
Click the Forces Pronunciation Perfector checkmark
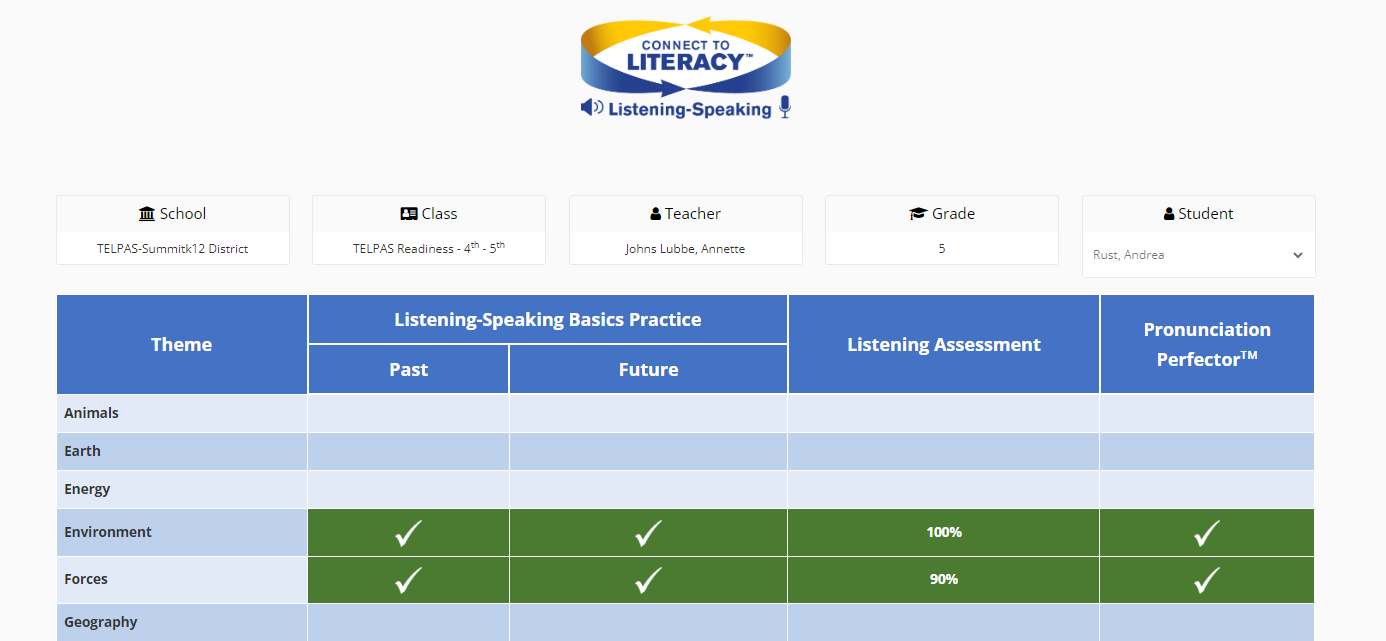(1207, 580)
